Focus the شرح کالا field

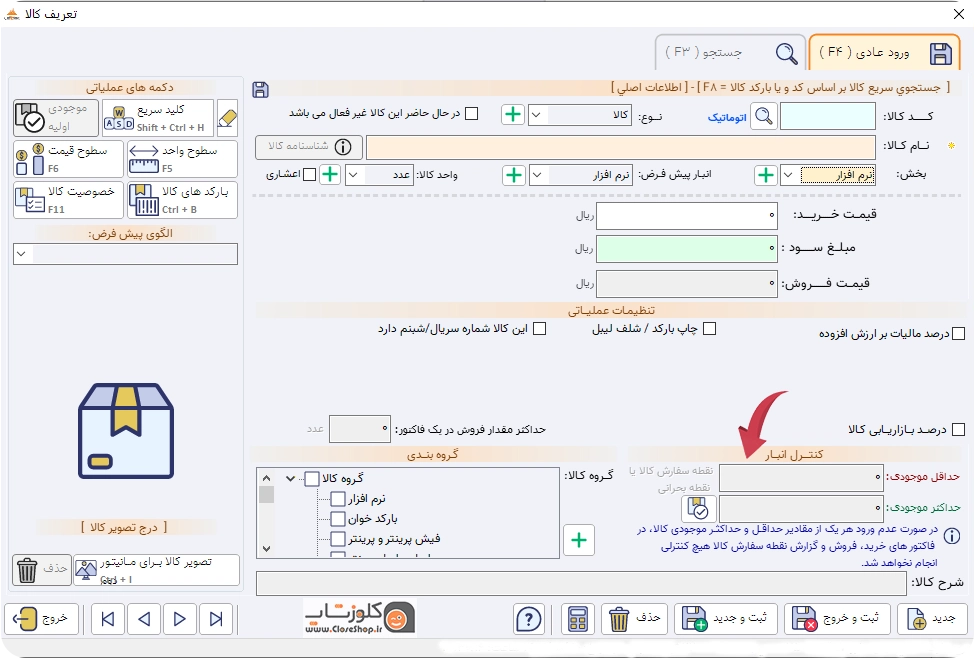point(581,583)
